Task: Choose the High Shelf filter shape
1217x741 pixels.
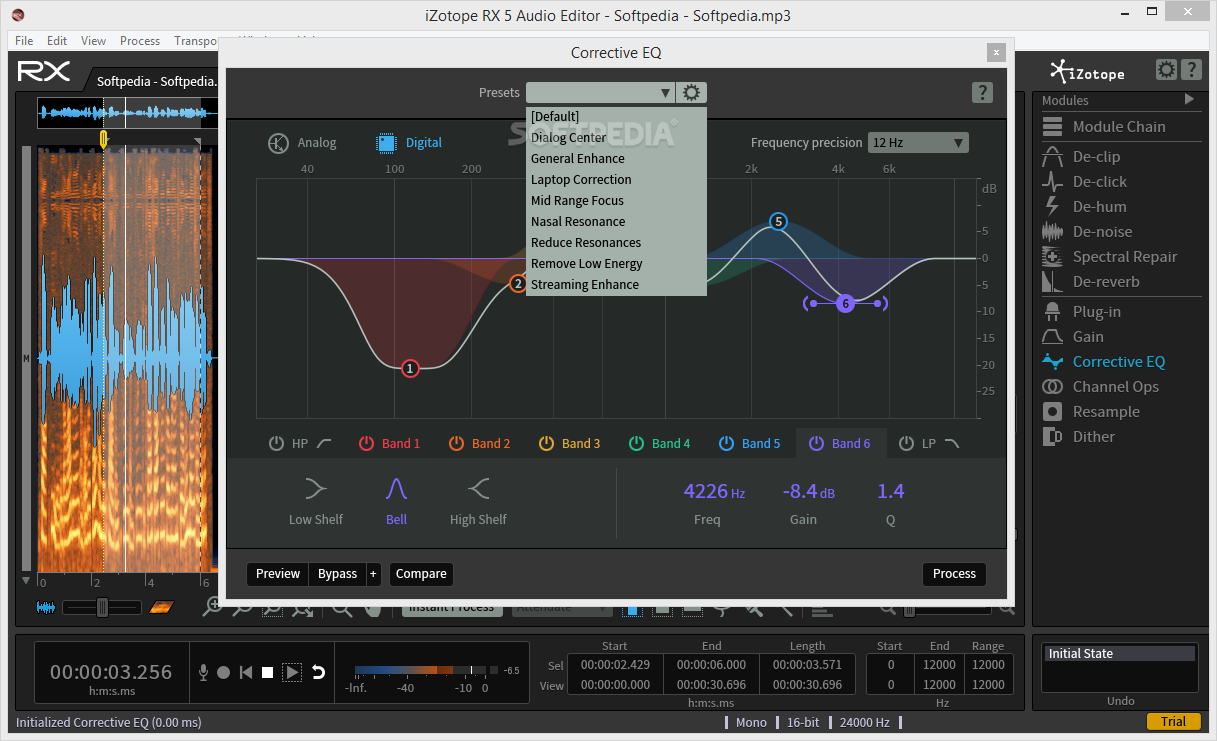Action: (478, 500)
